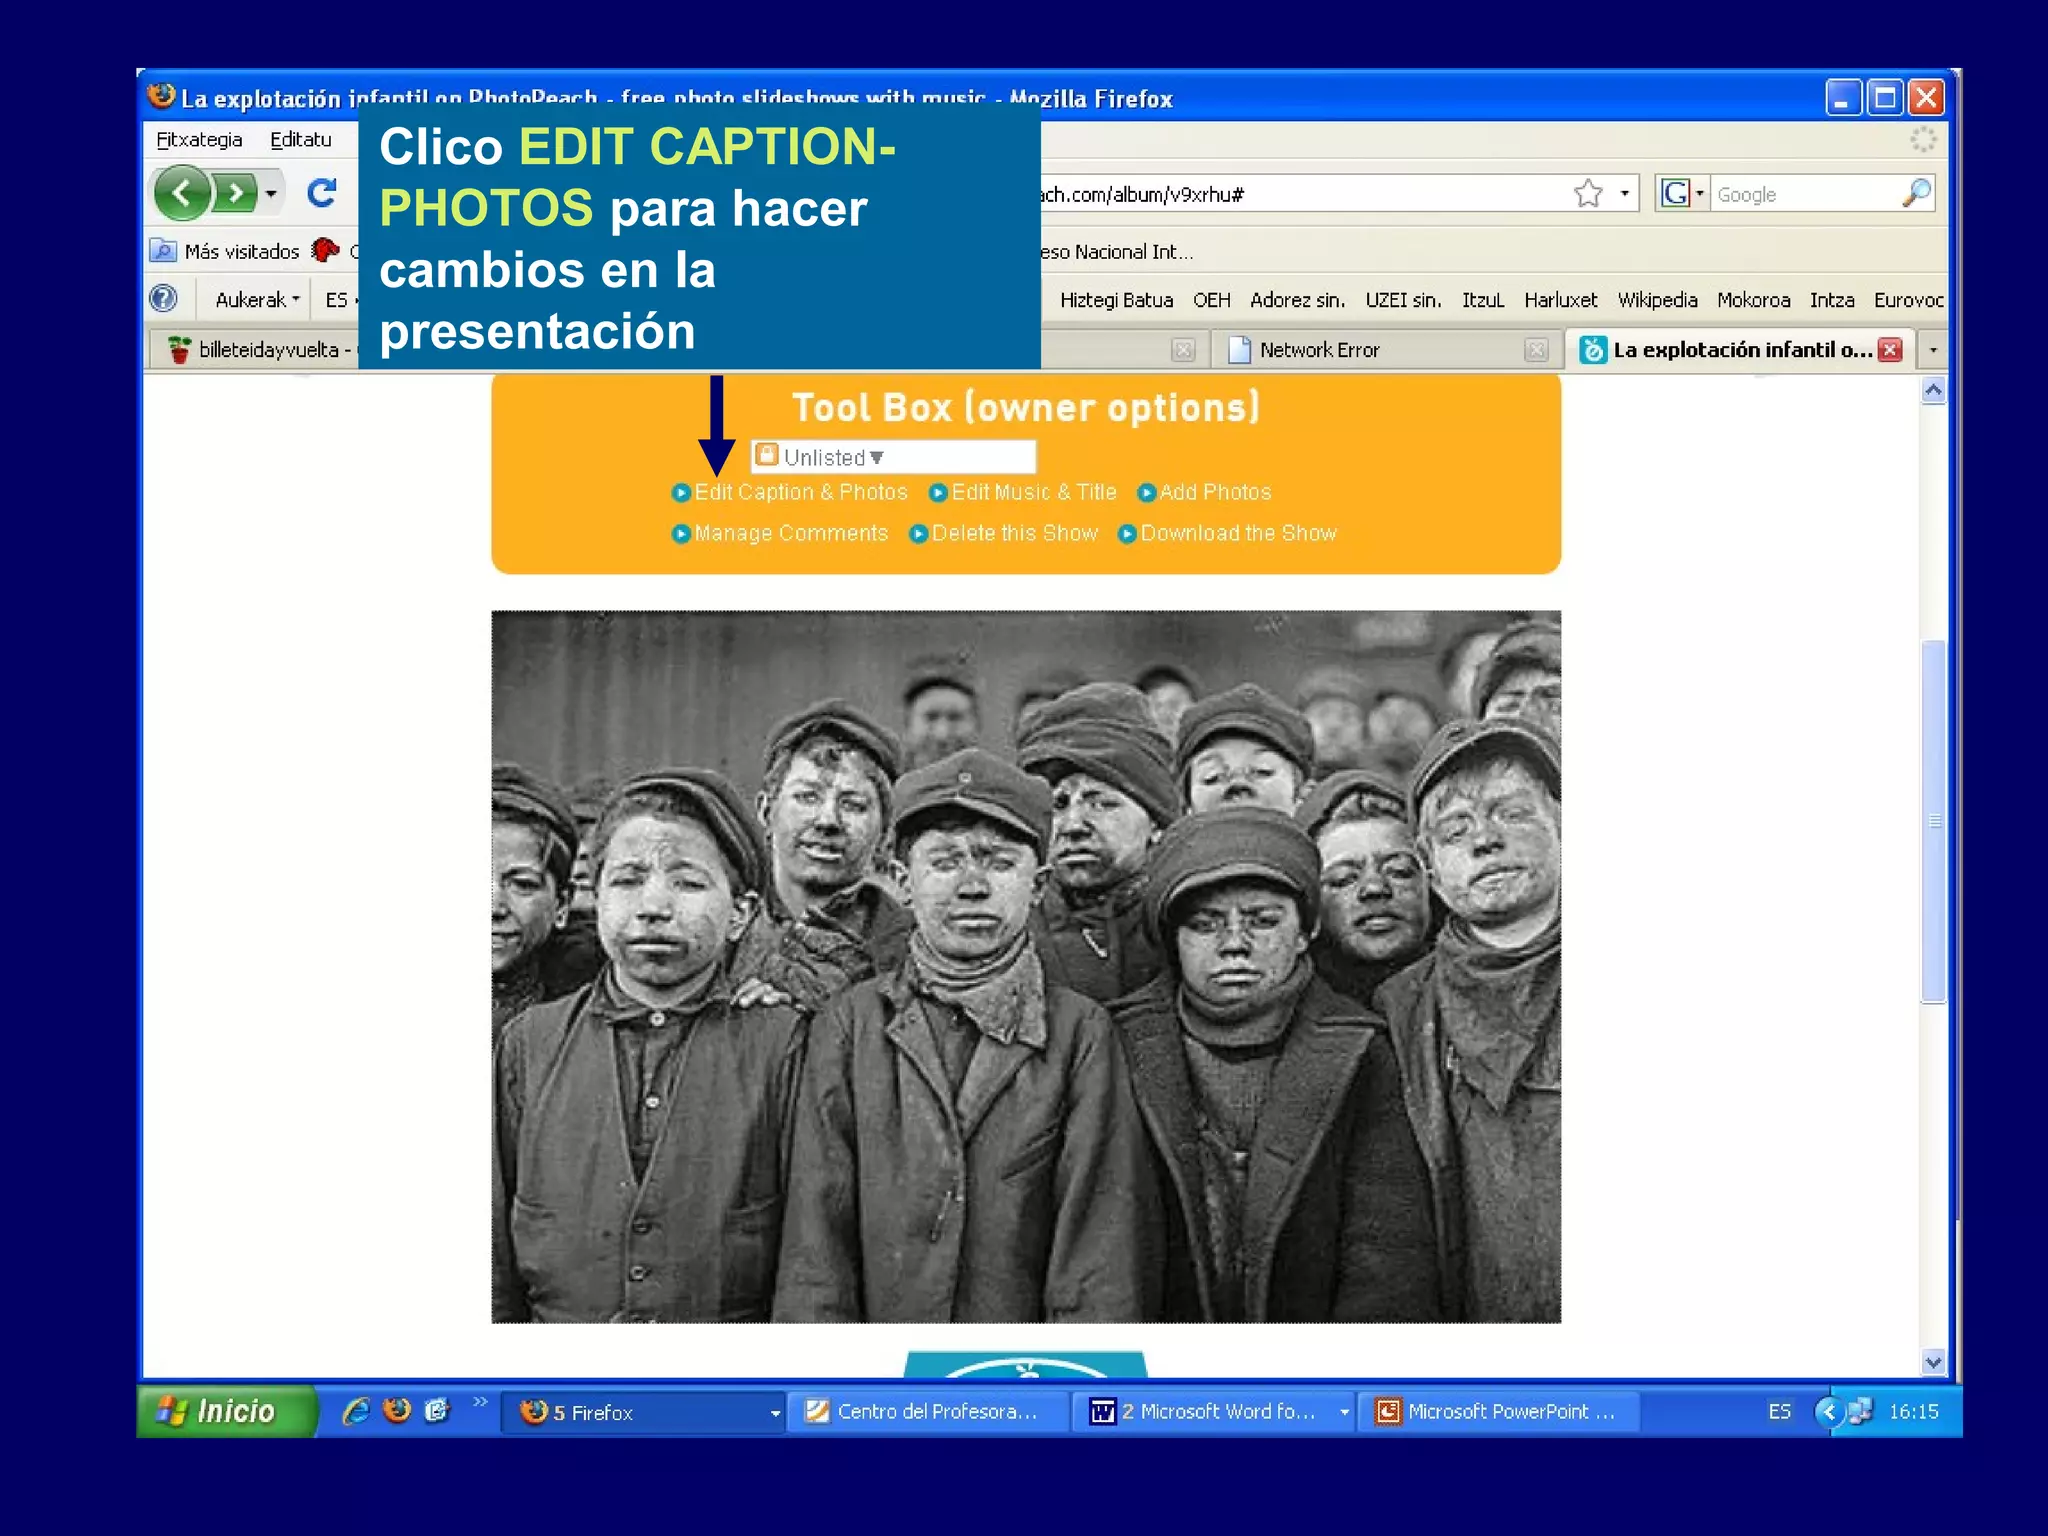Image resolution: width=2048 pixels, height=1536 pixels.
Task: Click in the Google search field
Action: coord(1805,194)
